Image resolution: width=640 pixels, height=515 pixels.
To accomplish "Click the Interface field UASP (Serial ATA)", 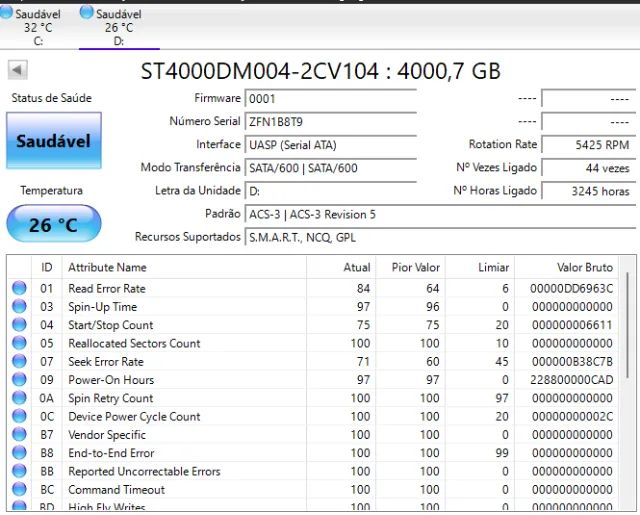I will [331, 145].
